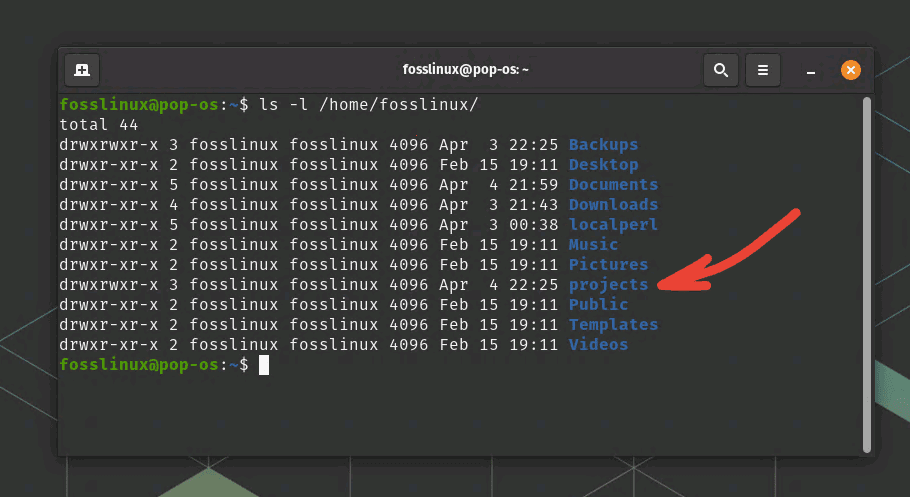This screenshot has width=910, height=497.
Task: Click time 00:38 on localperl row
Action: tap(533, 225)
